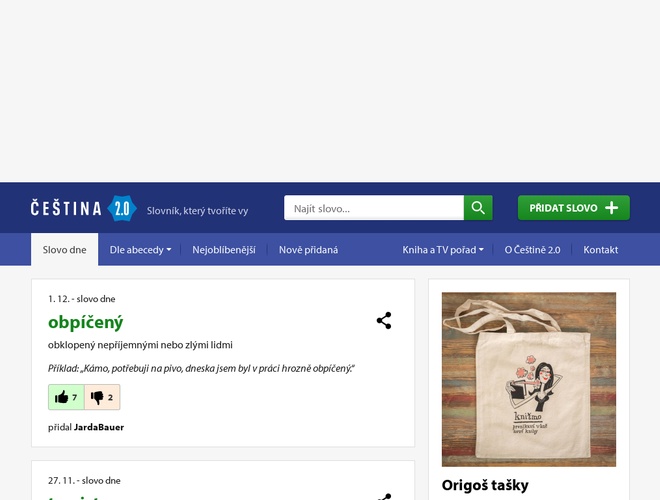Screen dimensions: 660x500
Task: Expand the Kniha a TV pořad dropdown
Action: (x=443, y=250)
